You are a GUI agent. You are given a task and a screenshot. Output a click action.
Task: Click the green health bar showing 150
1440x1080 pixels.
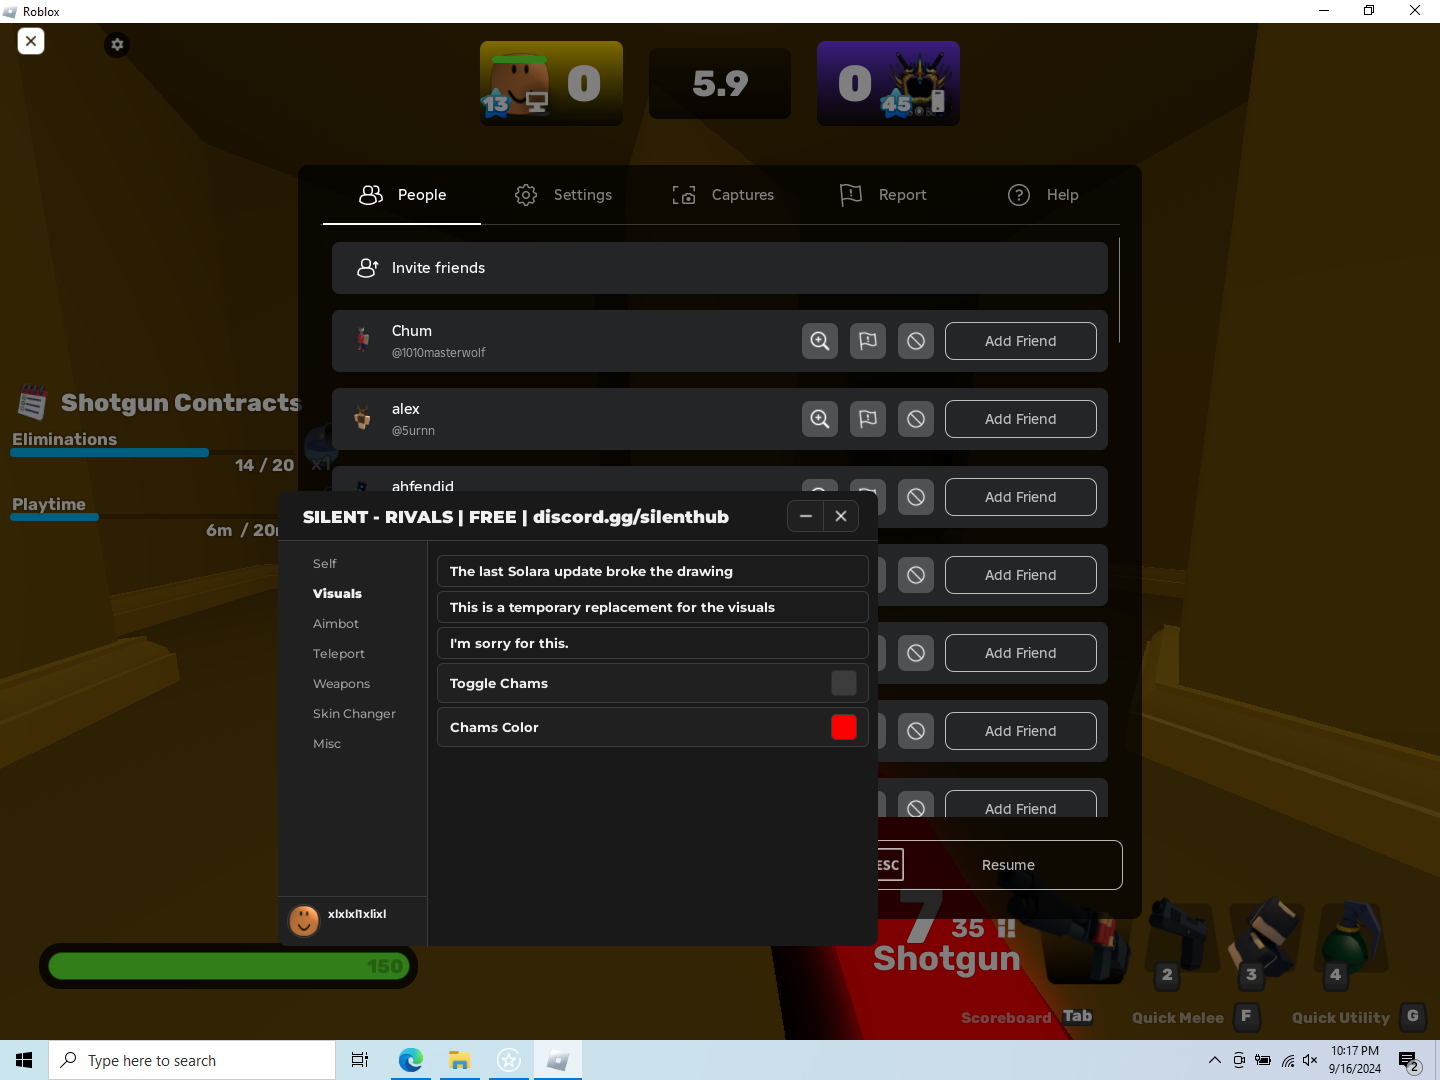[x=228, y=966]
